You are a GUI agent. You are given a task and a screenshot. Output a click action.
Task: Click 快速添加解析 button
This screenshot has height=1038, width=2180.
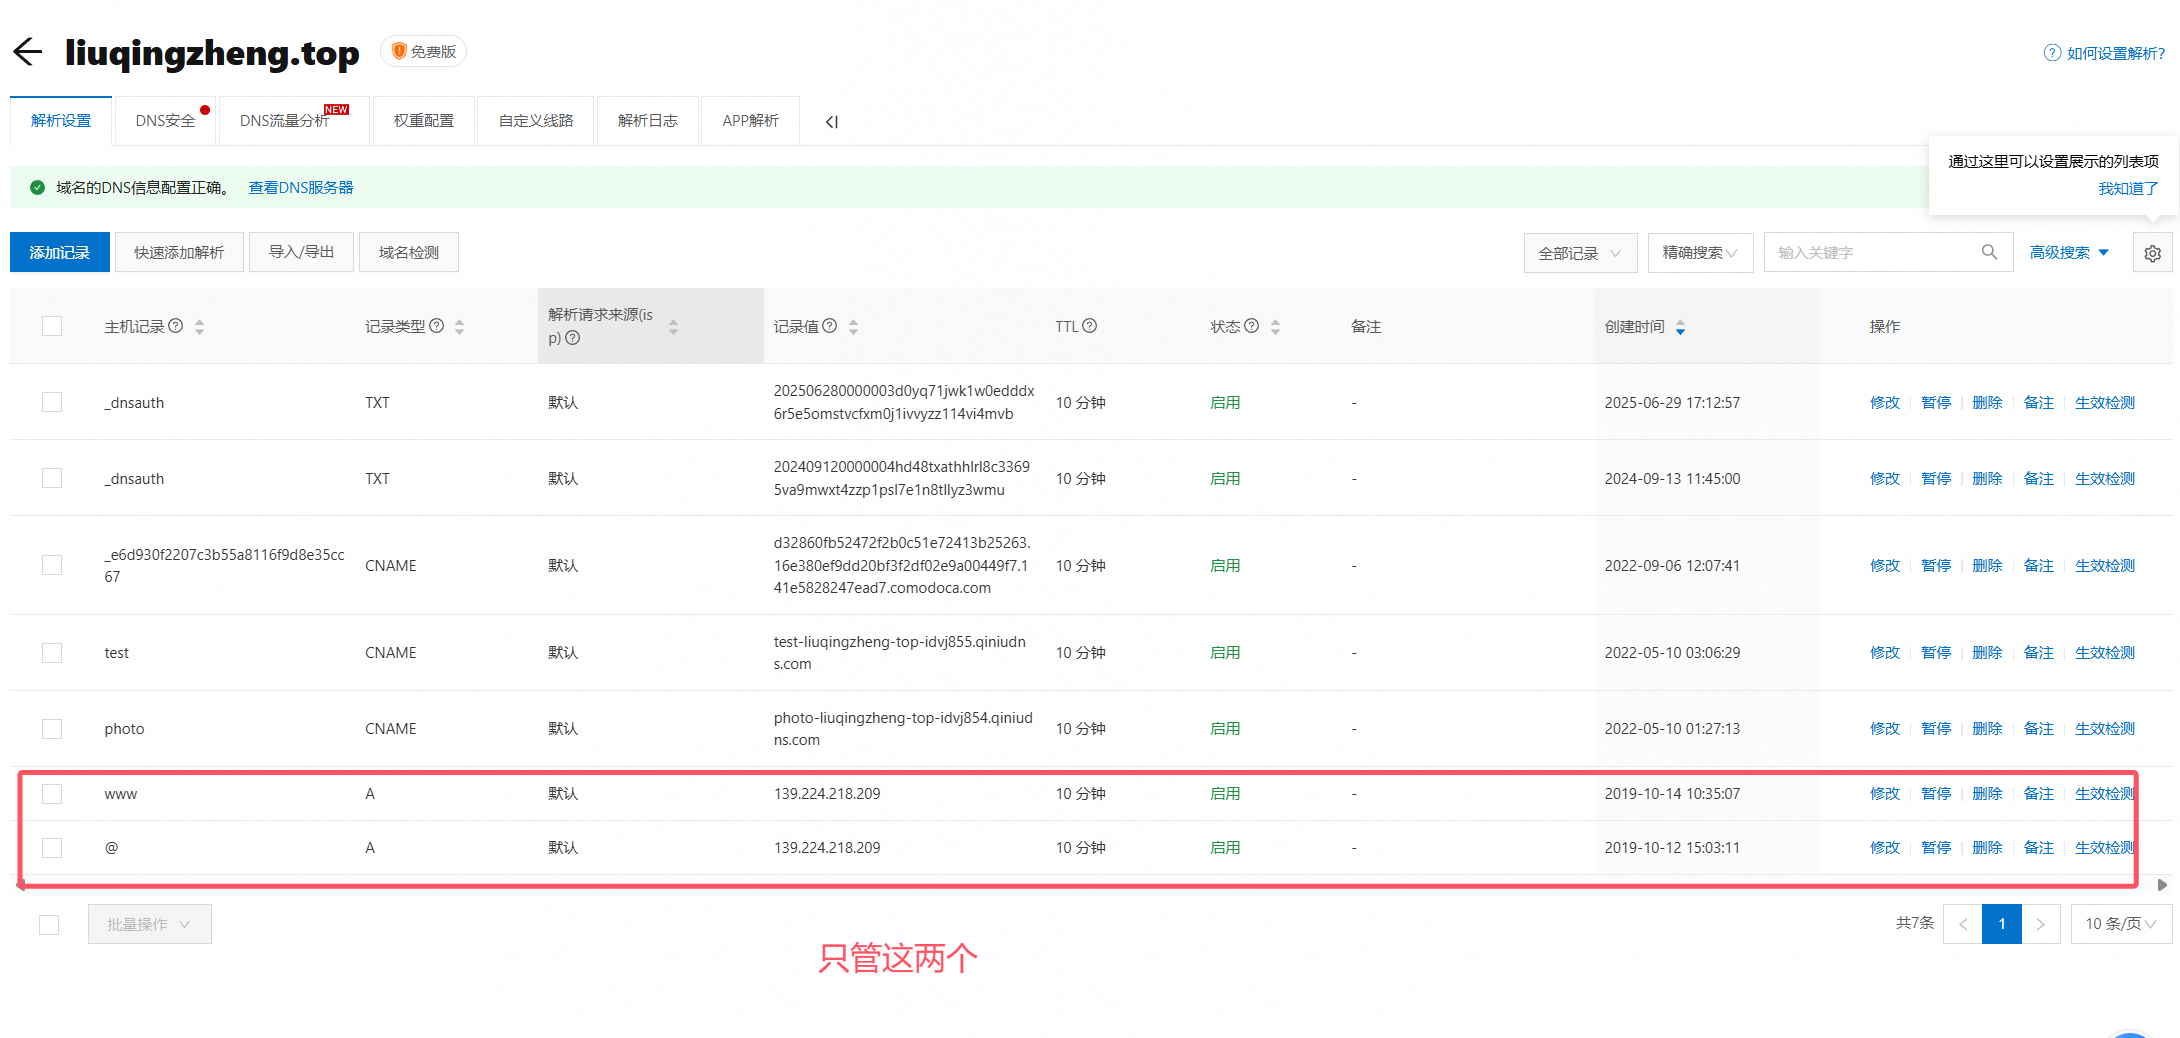coord(179,252)
